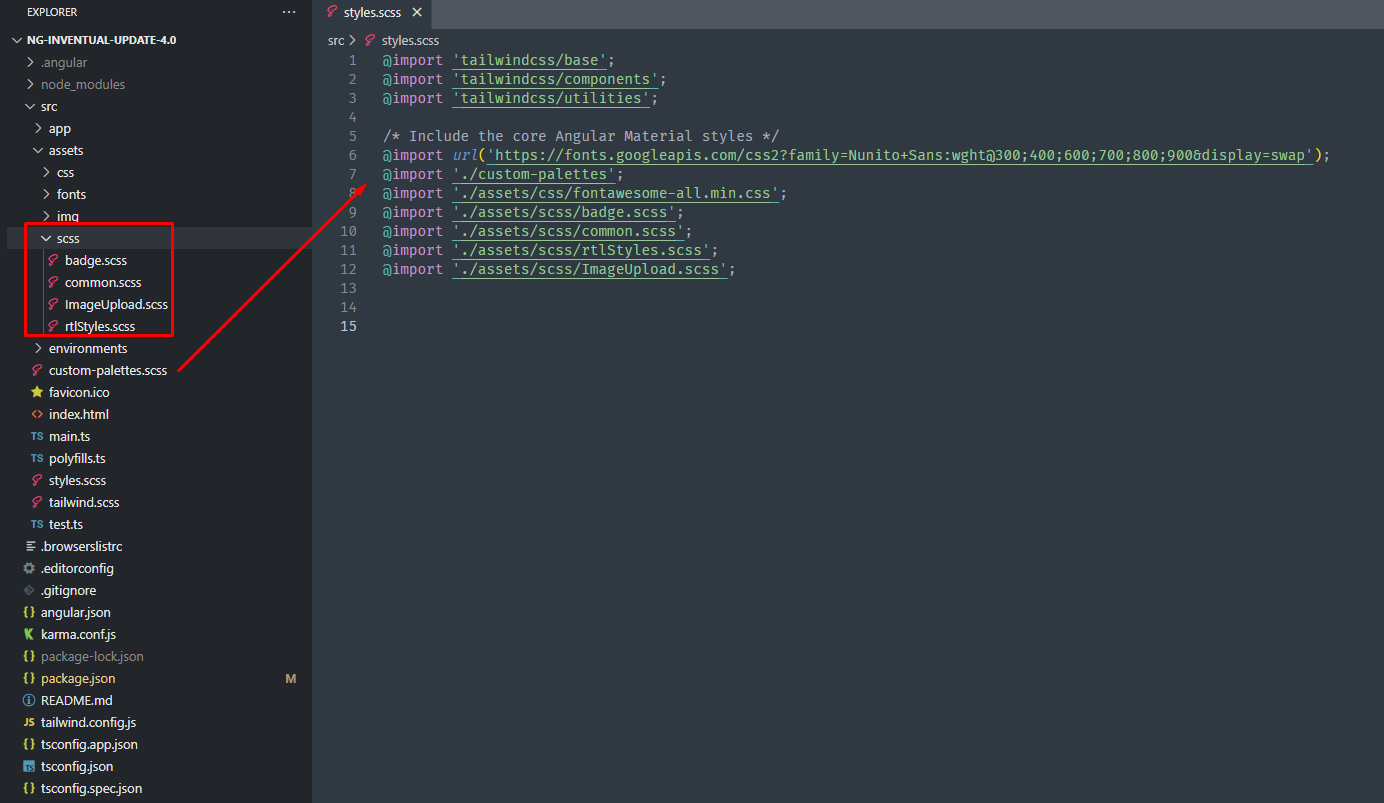Click the M modified badge on package.json

pyautogui.click(x=291, y=678)
